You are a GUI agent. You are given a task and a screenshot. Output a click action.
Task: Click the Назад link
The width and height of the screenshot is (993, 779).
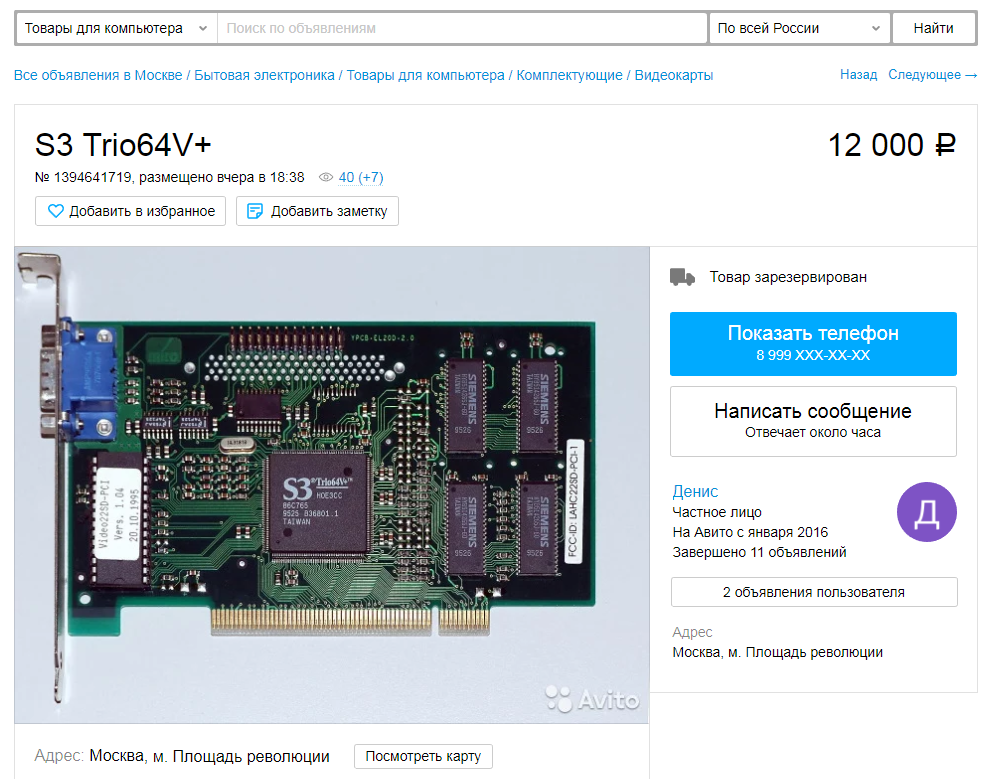(858, 75)
